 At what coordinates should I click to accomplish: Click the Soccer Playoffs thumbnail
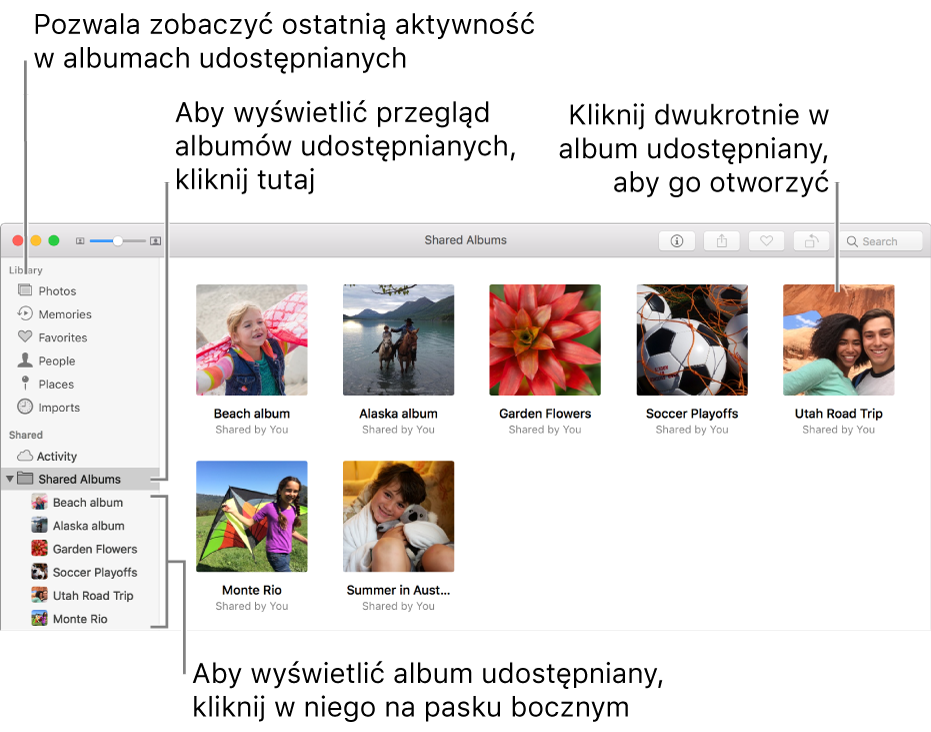(x=692, y=340)
